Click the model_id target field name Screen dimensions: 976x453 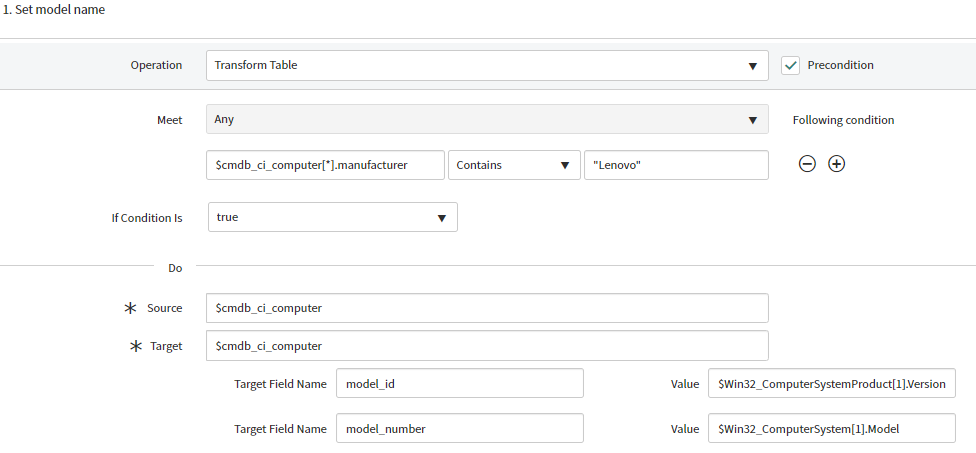click(460, 383)
